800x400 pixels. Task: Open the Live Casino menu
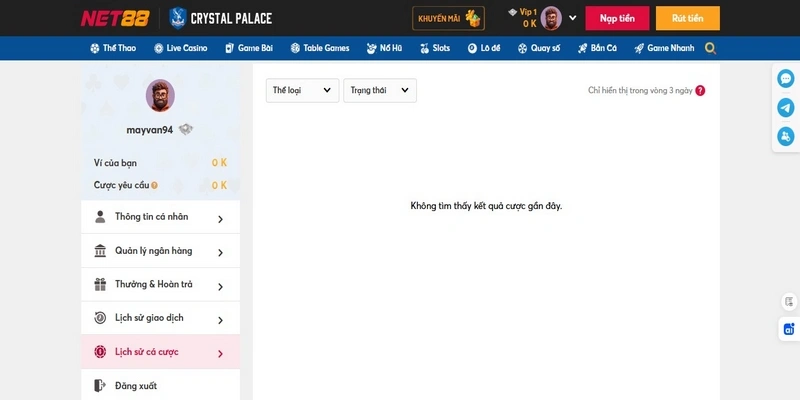click(x=181, y=48)
